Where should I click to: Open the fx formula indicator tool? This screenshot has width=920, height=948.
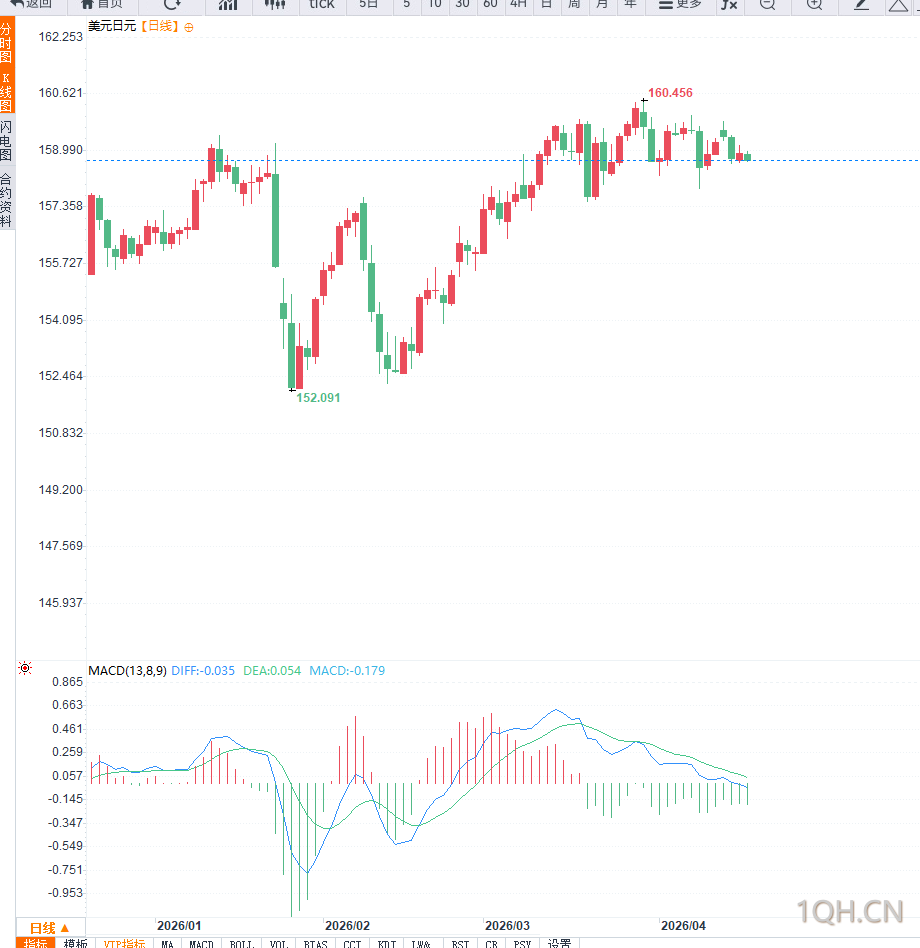[x=729, y=4]
